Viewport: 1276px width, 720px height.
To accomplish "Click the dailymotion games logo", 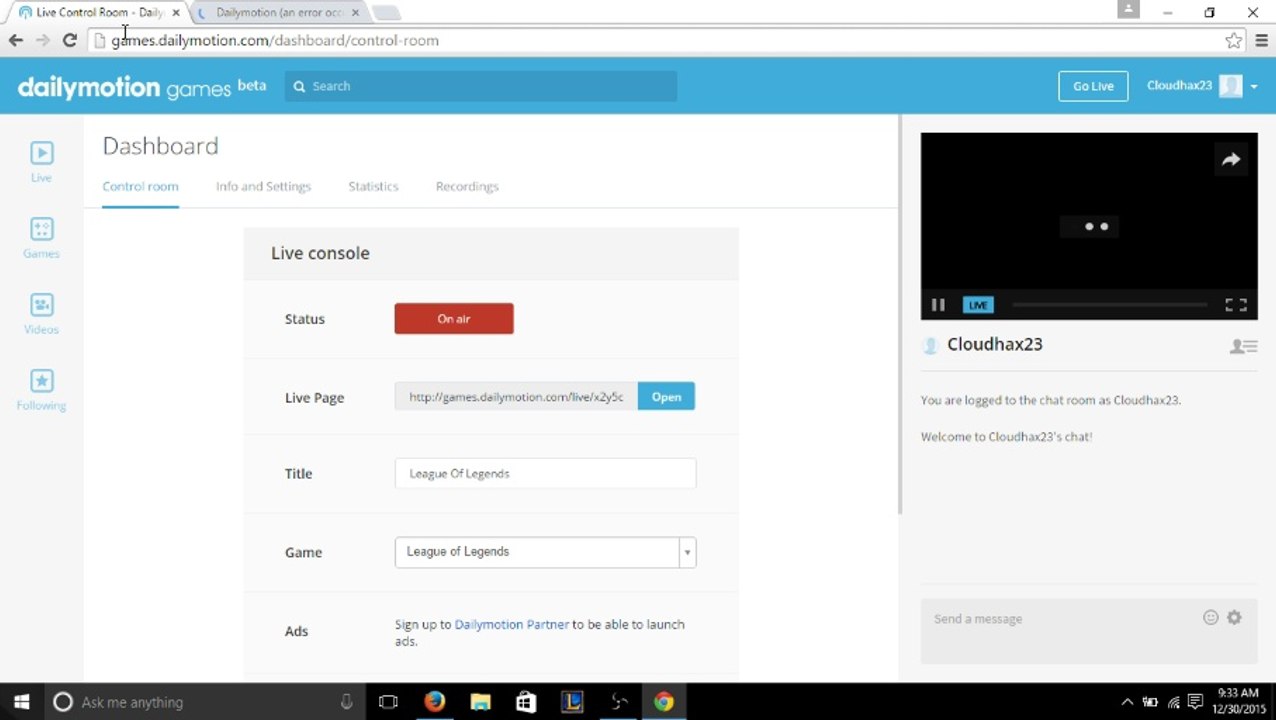I will coord(142,87).
